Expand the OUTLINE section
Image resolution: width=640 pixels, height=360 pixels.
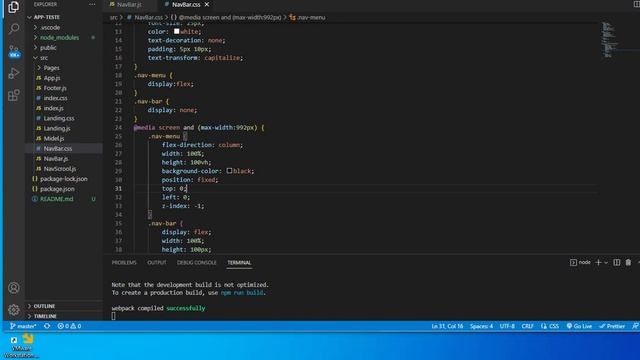(44, 306)
